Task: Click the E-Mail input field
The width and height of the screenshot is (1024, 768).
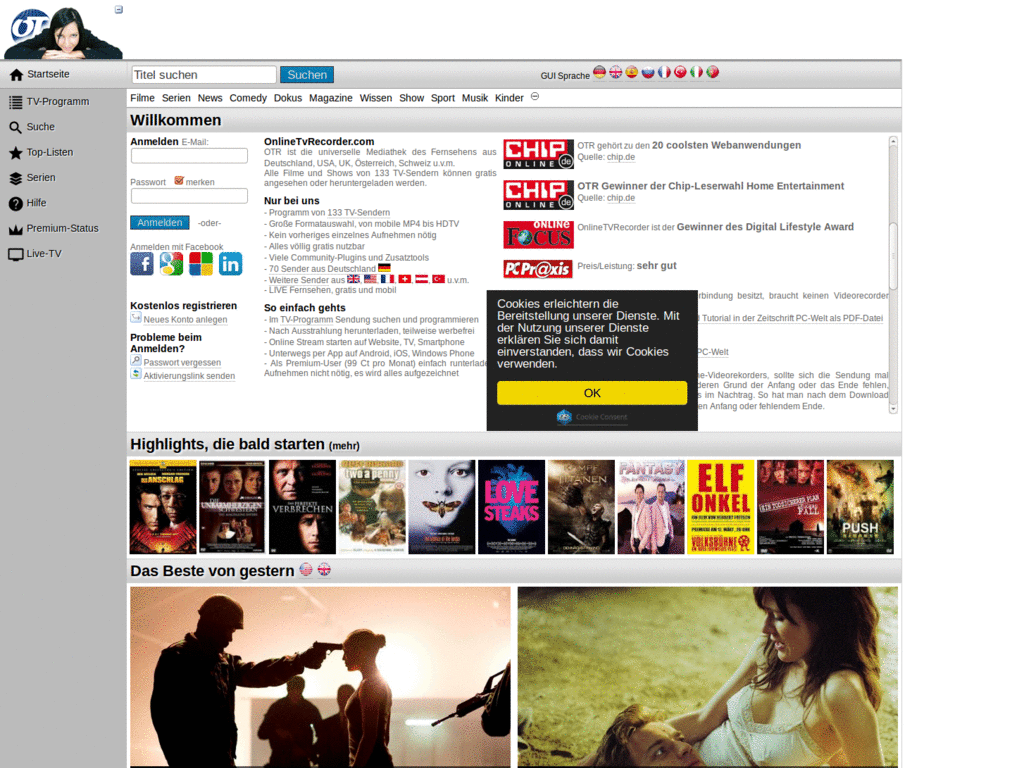Action: (x=189, y=155)
